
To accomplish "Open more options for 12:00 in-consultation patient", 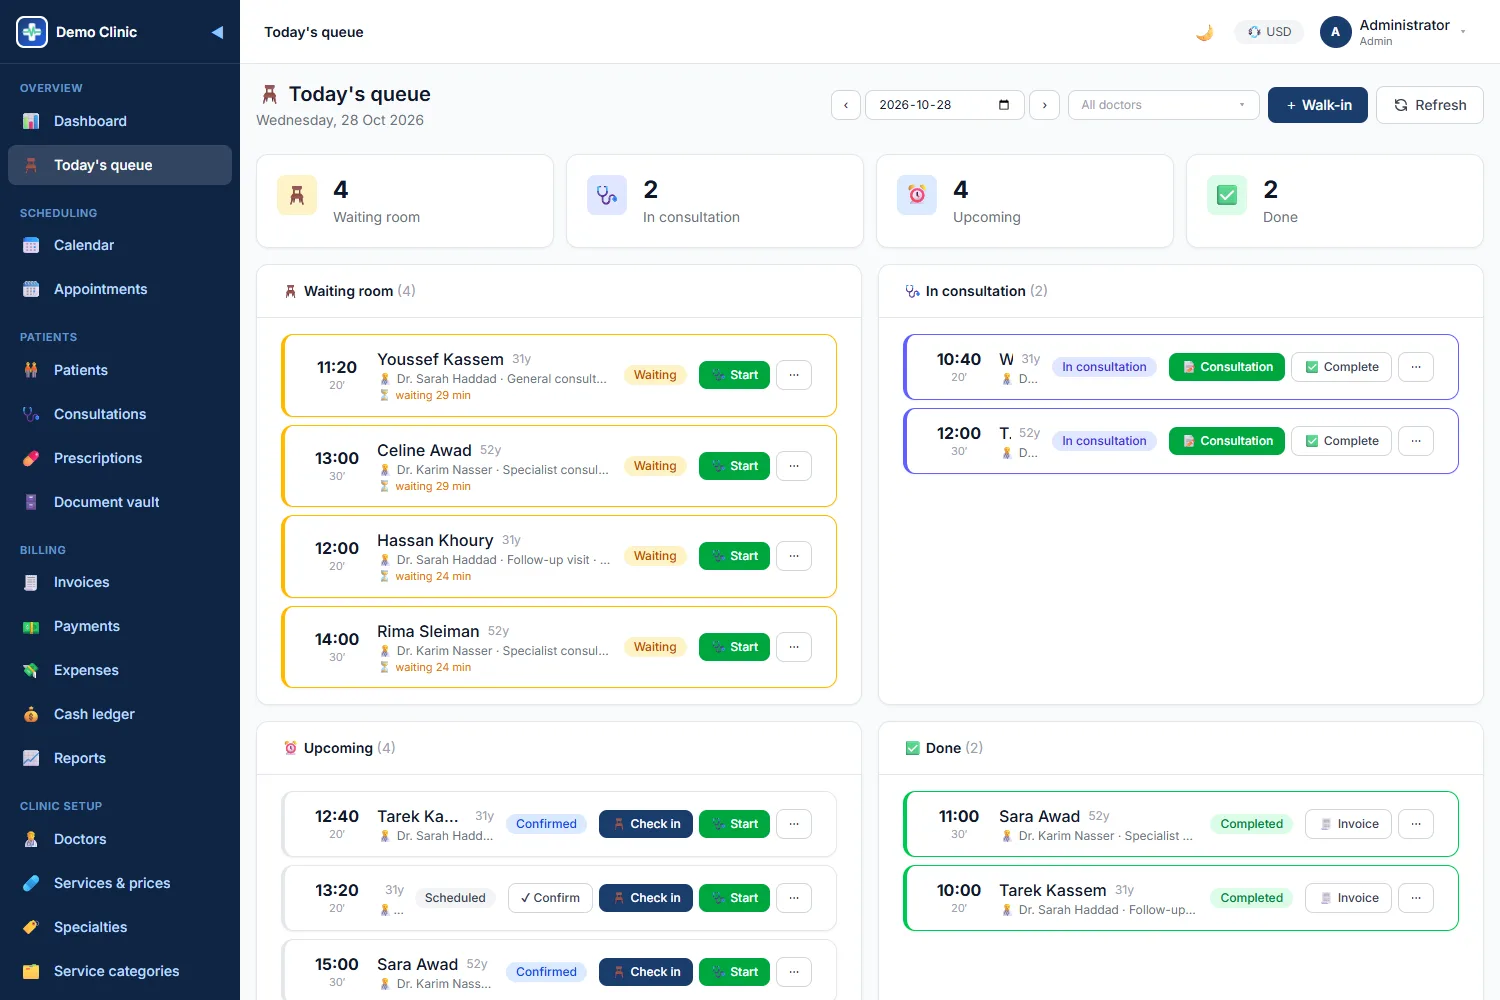I will coord(1416,441).
